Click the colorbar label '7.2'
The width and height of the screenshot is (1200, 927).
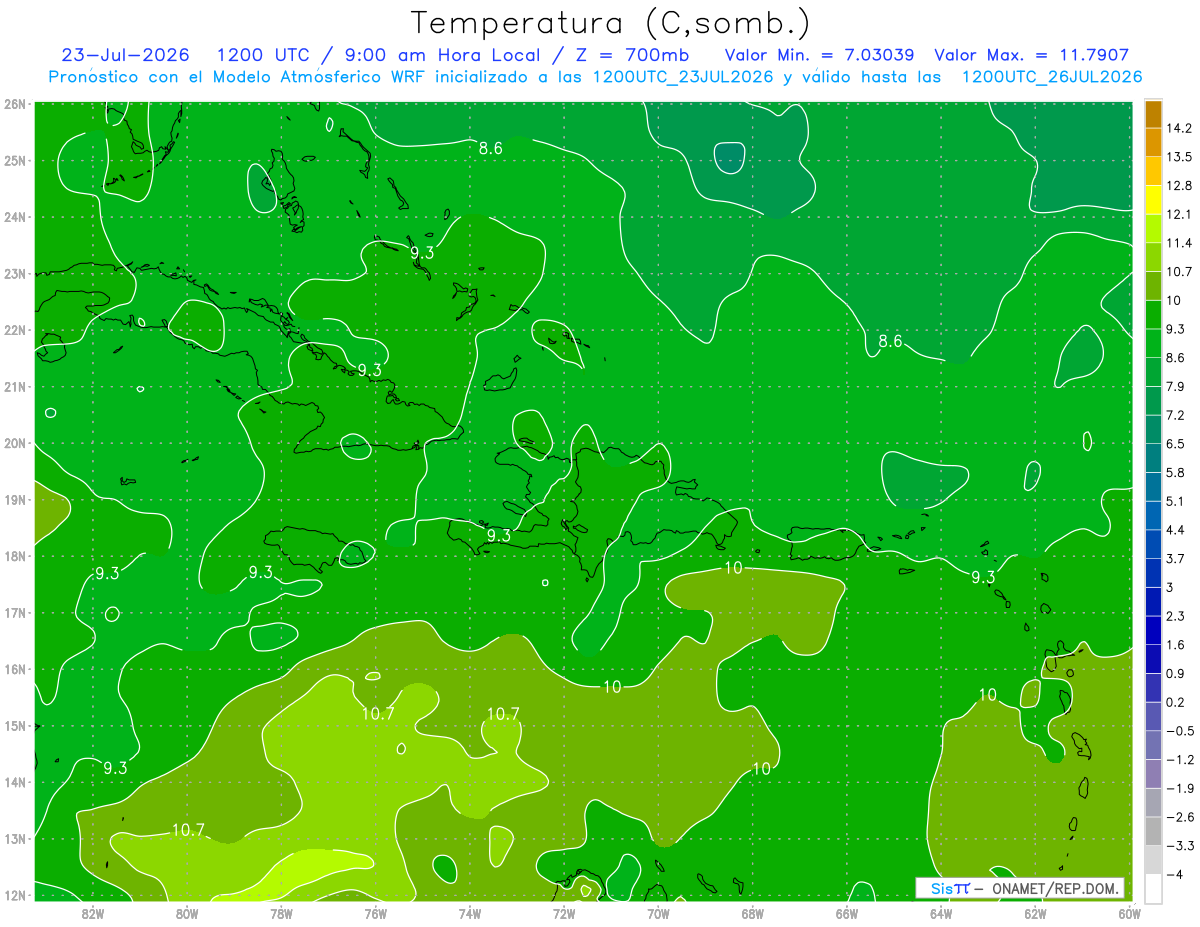coord(1177,415)
